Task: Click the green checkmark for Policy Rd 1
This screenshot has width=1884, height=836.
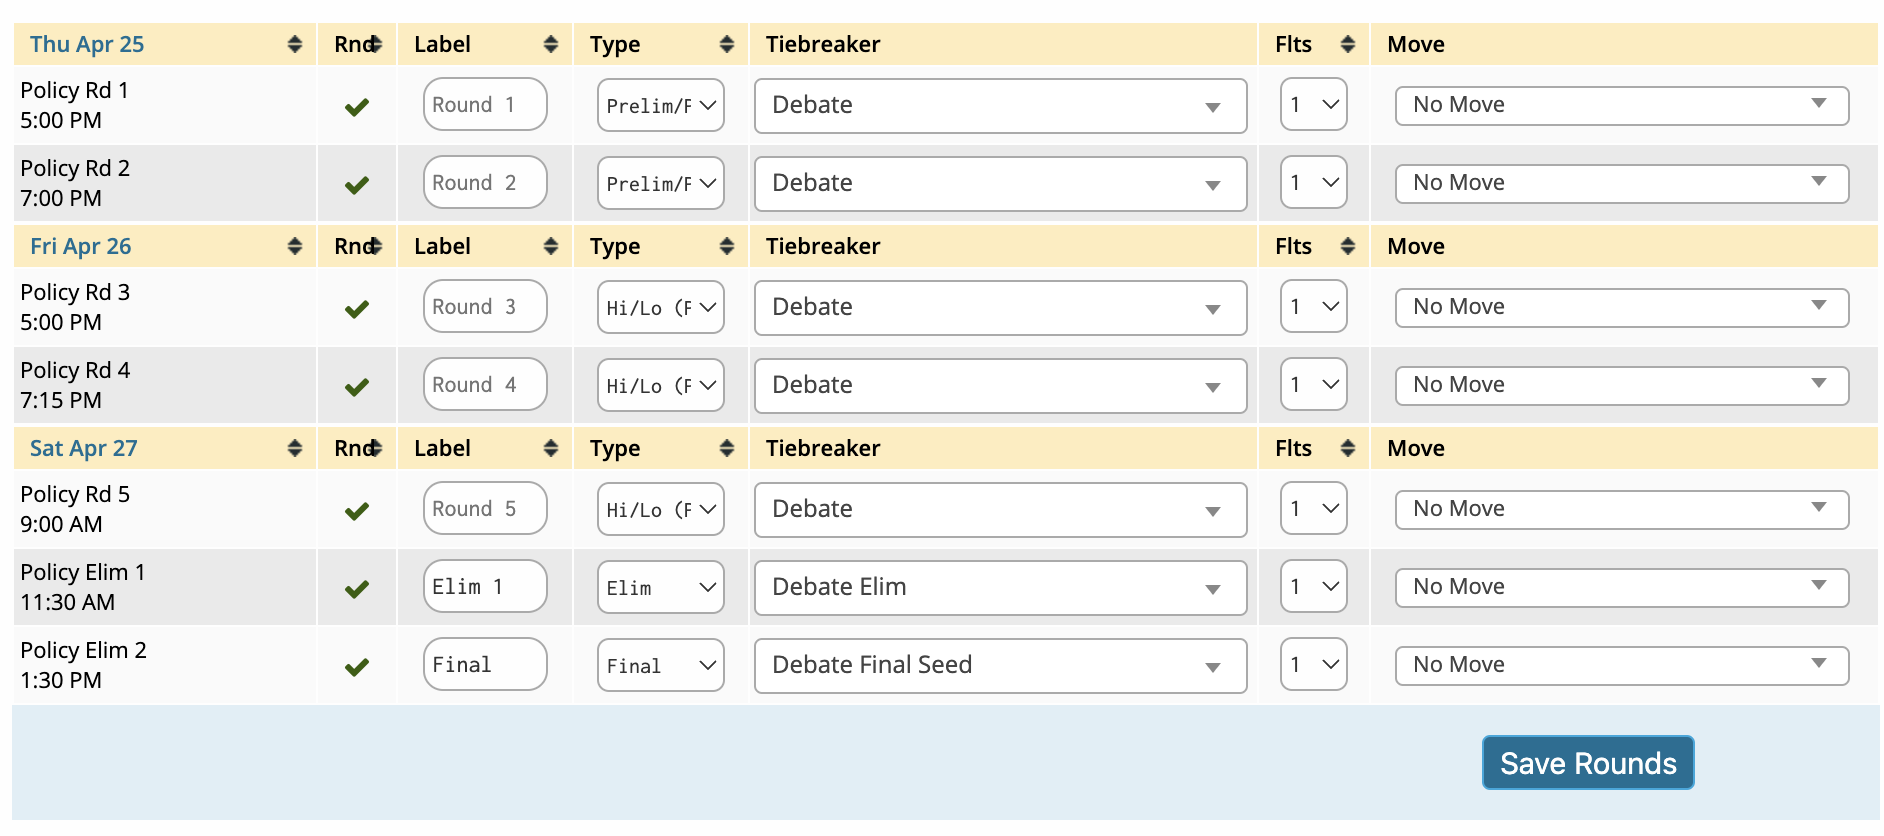Action: [357, 106]
